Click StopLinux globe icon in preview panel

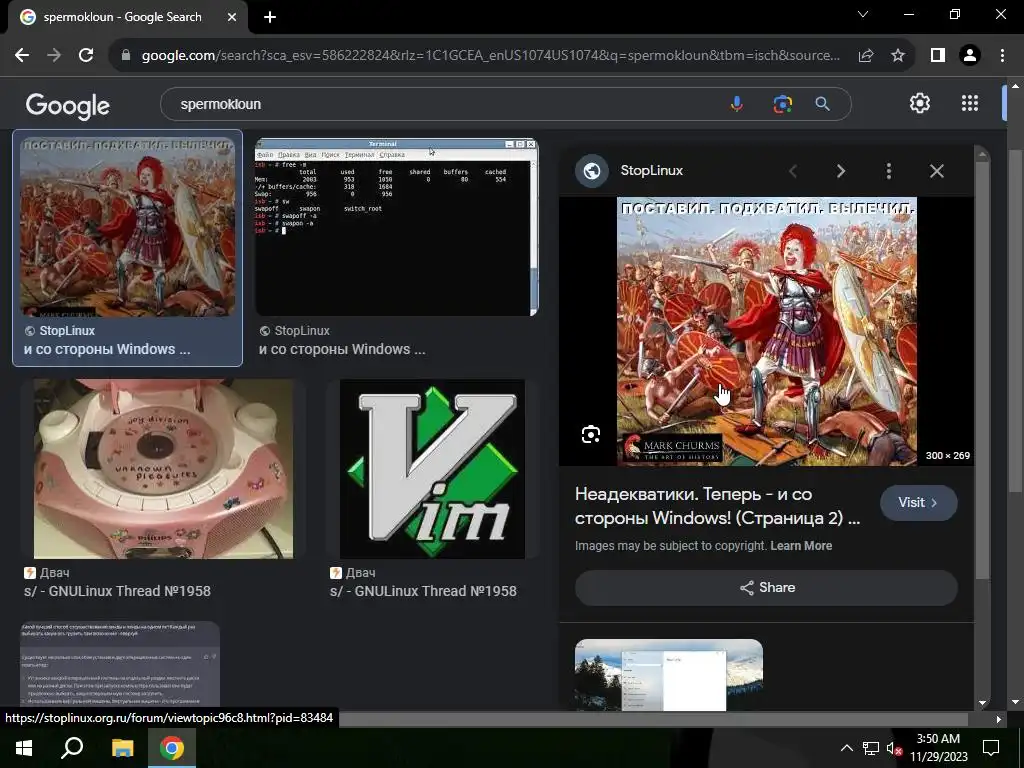point(592,171)
